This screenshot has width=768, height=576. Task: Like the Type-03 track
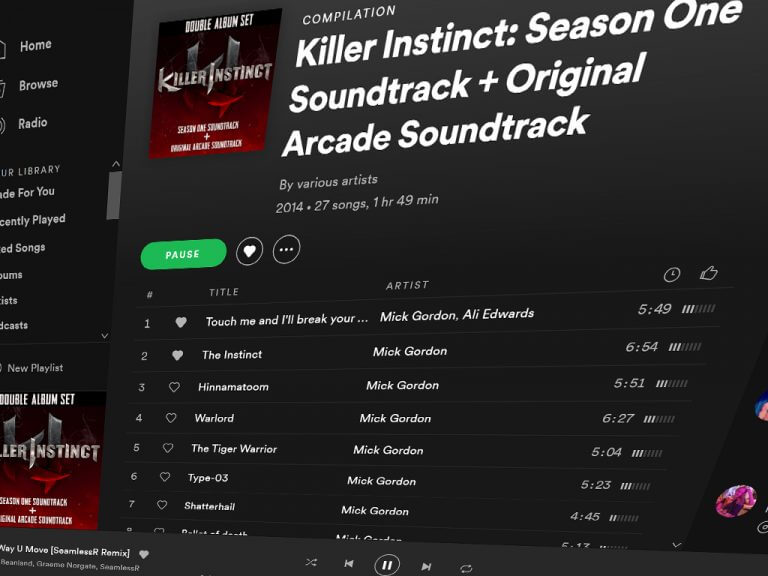(x=165, y=477)
